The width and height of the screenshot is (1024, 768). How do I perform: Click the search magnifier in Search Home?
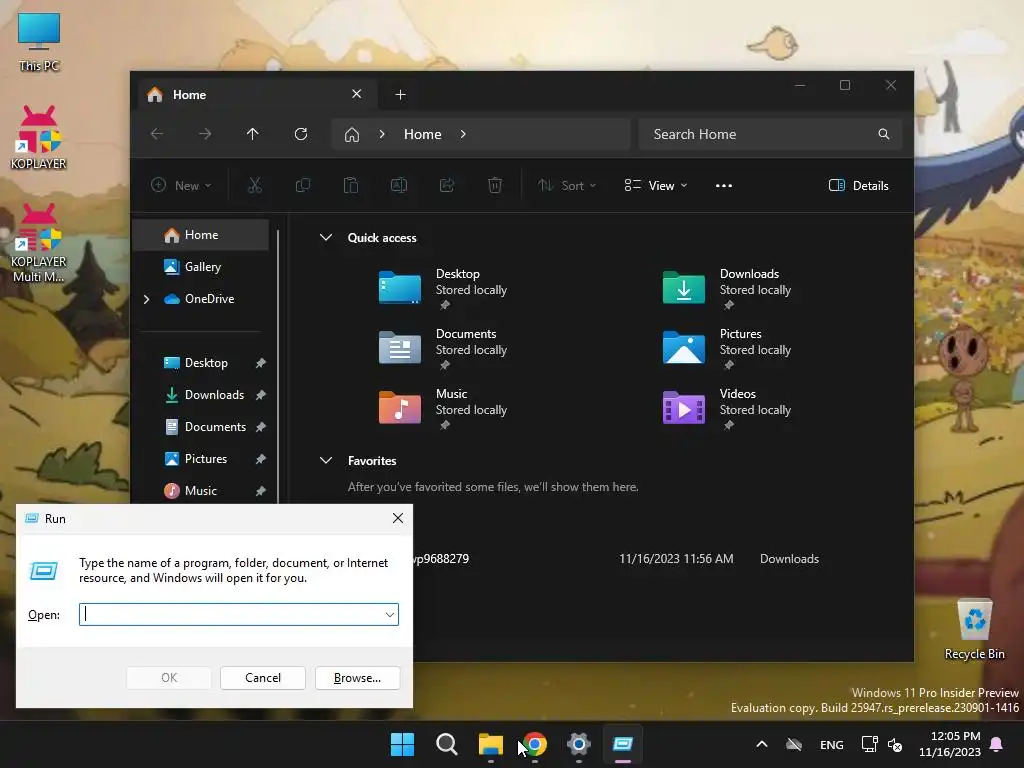click(x=884, y=134)
